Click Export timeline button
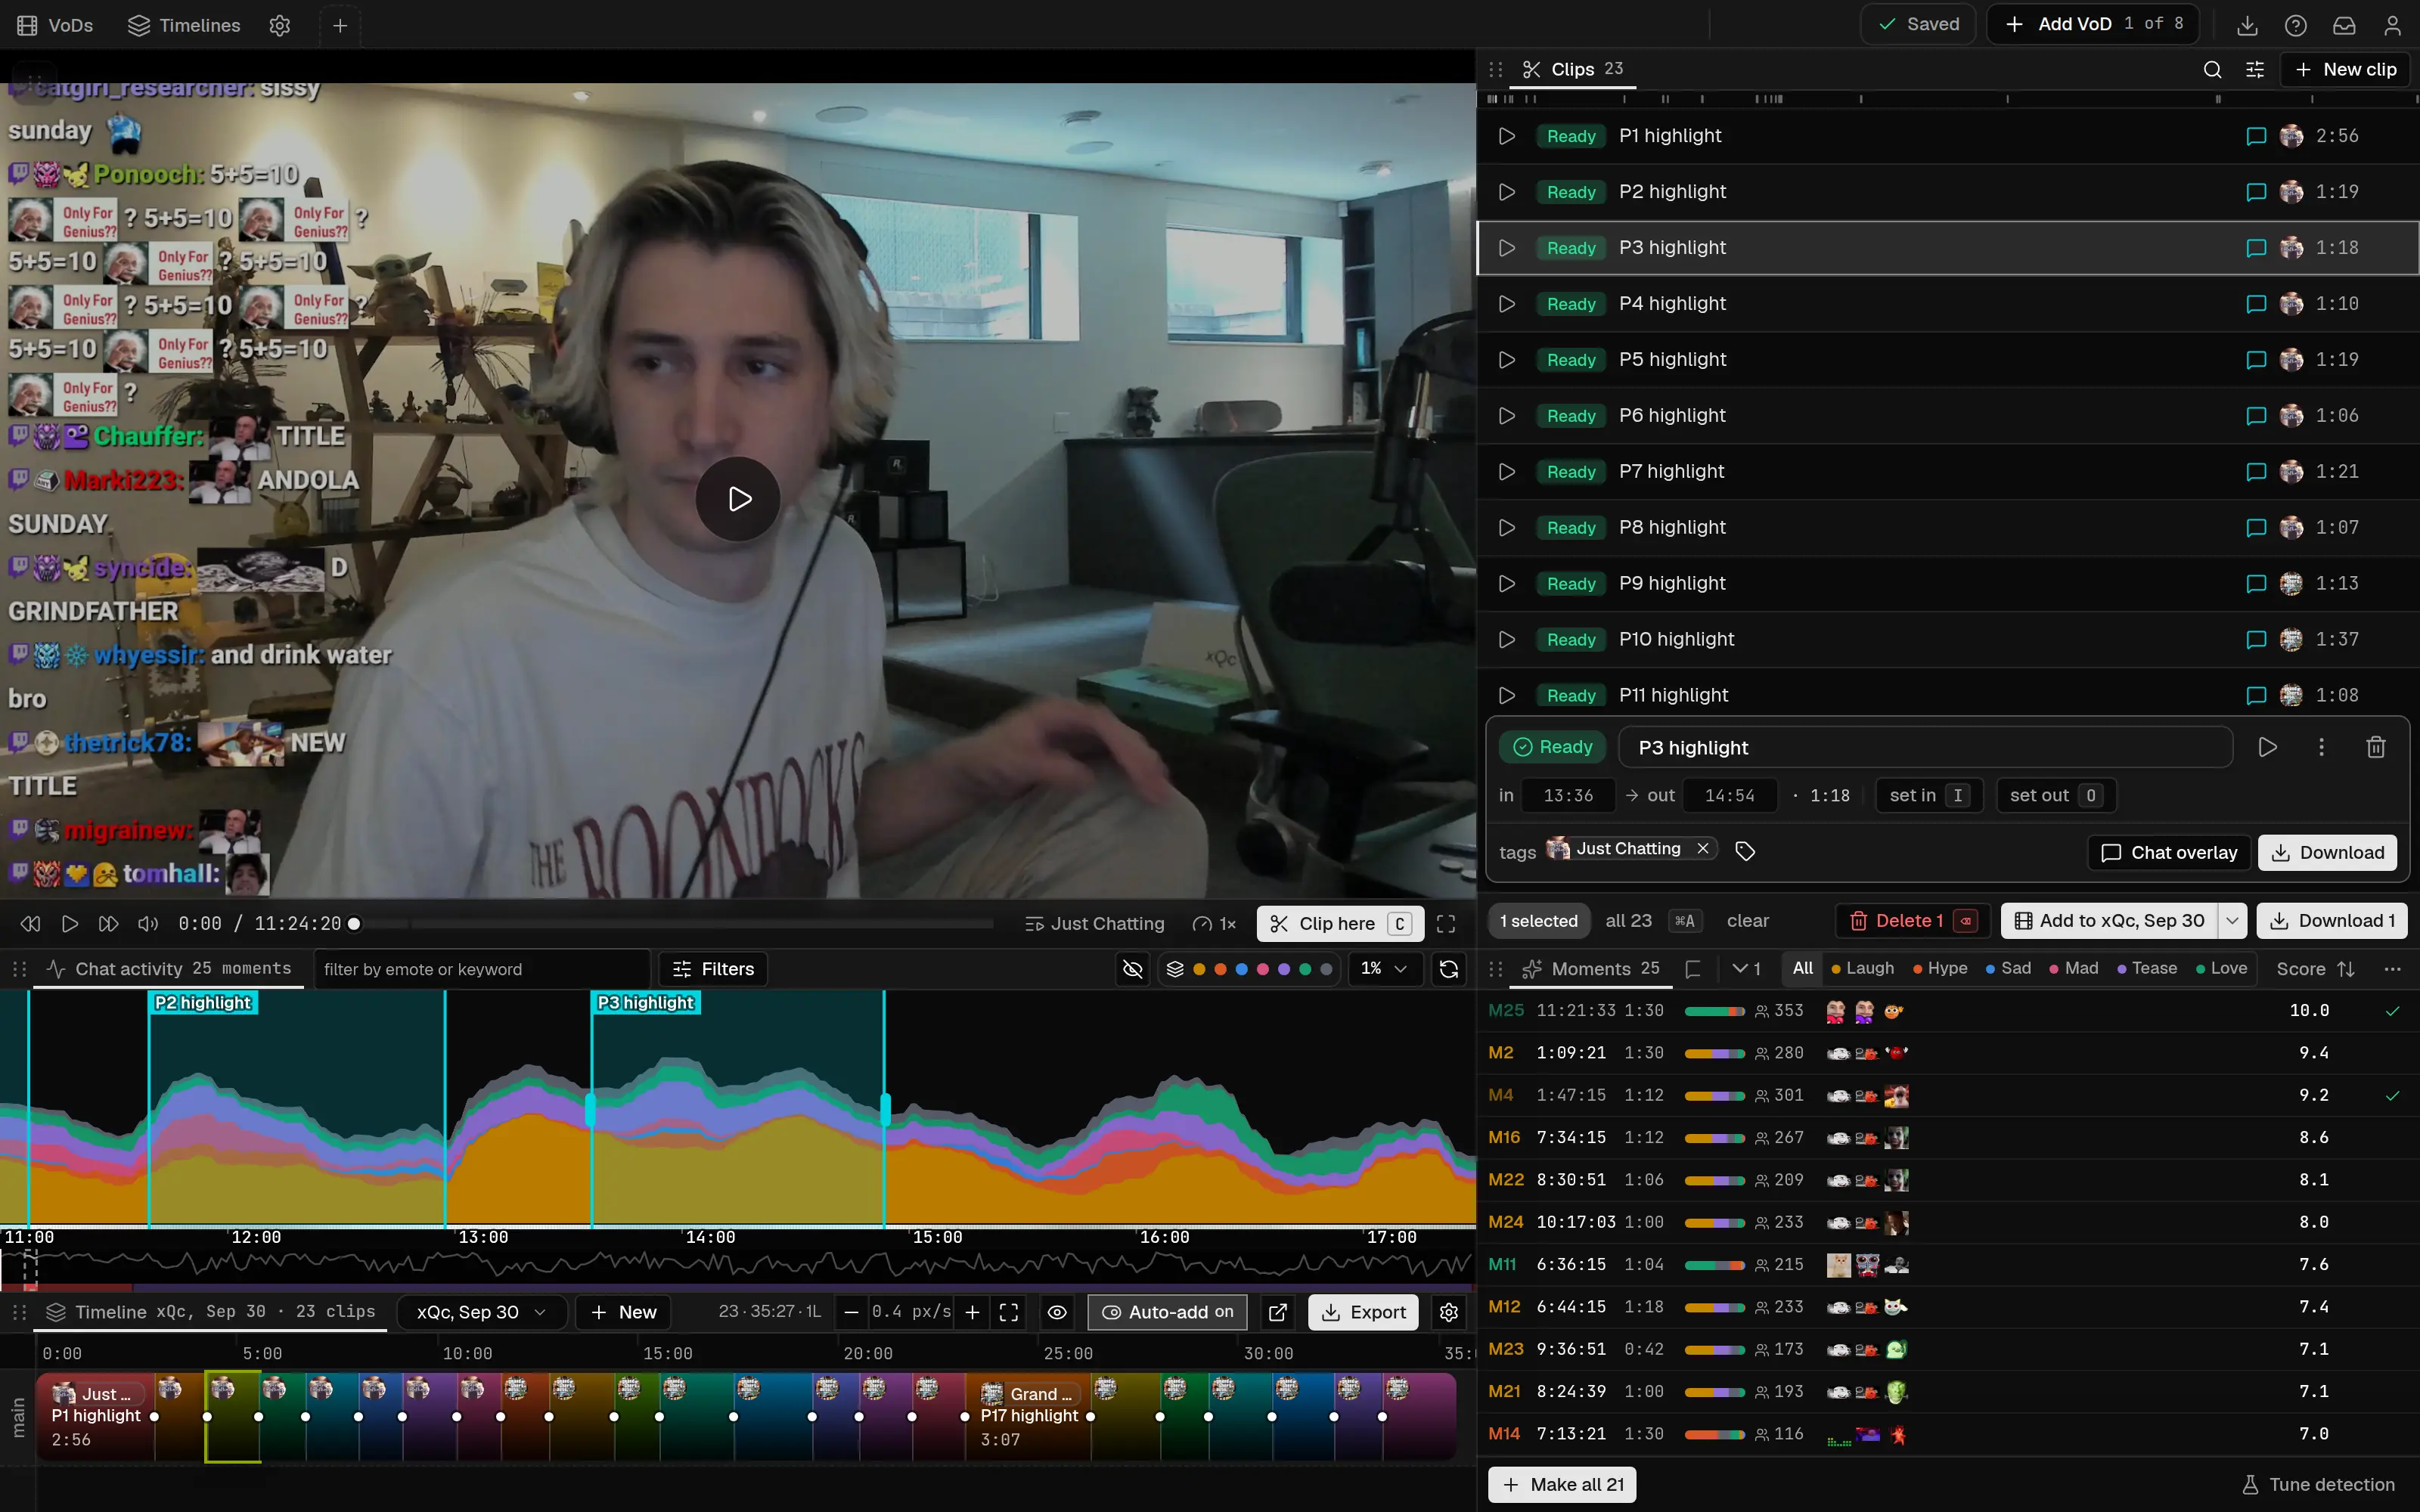The height and width of the screenshot is (1512, 2420). (x=1363, y=1312)
